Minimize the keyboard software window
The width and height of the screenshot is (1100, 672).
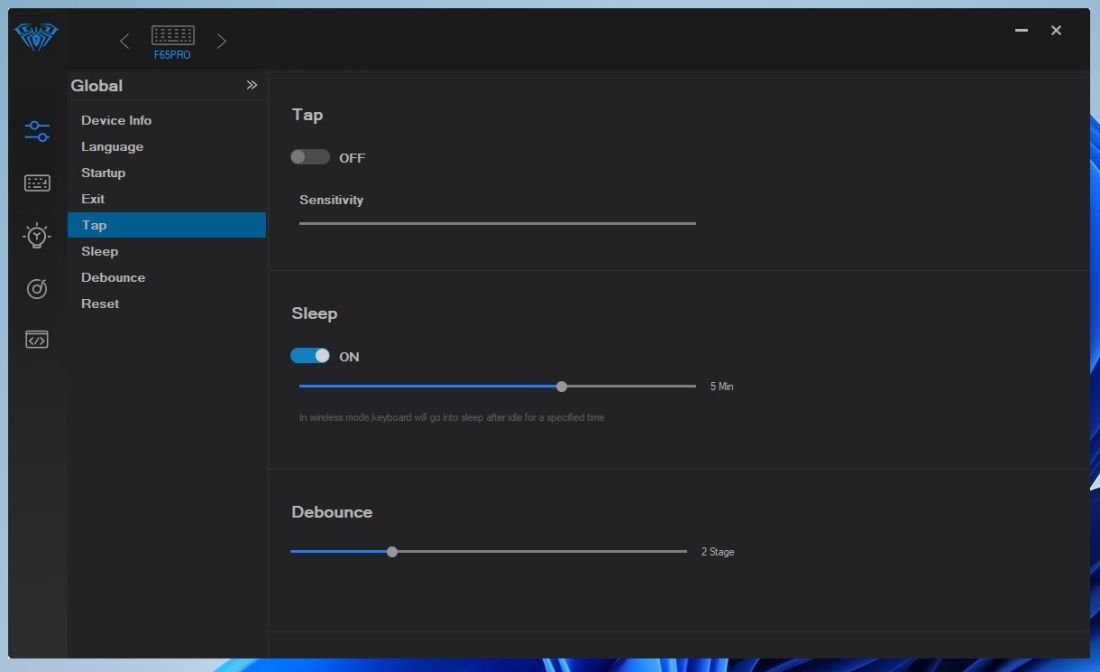[1021, 30]
